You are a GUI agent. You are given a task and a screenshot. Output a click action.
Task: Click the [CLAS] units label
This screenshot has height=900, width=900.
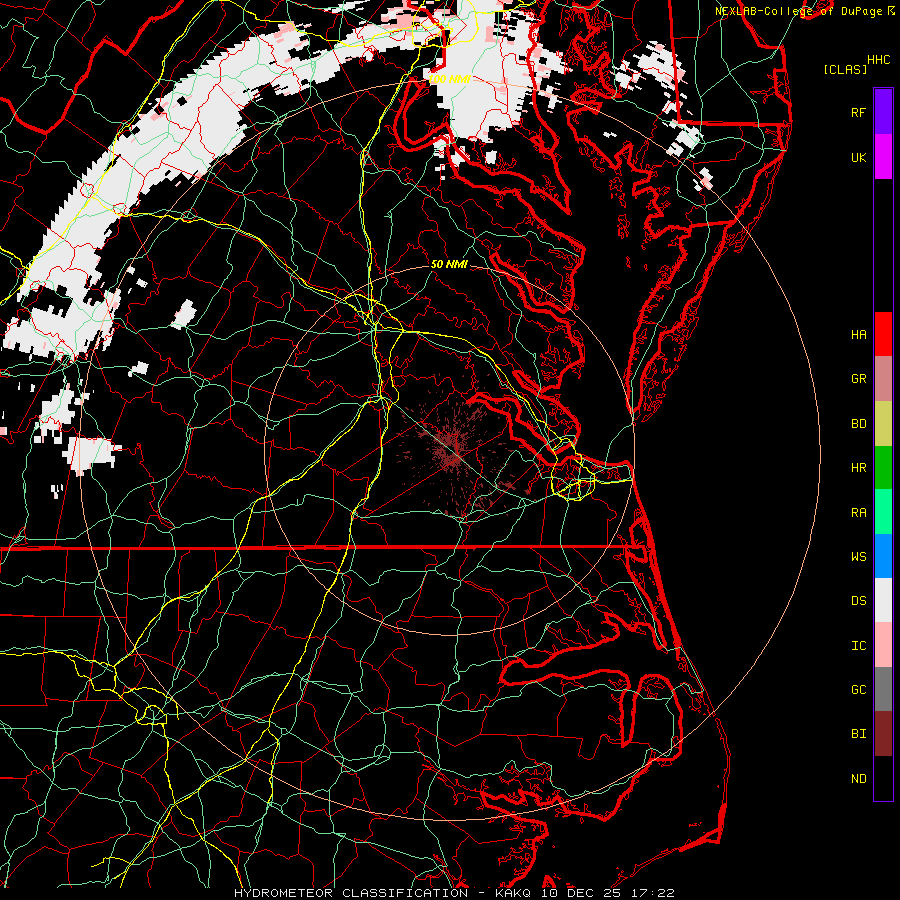pyautogui.click(x=845, y=69)
